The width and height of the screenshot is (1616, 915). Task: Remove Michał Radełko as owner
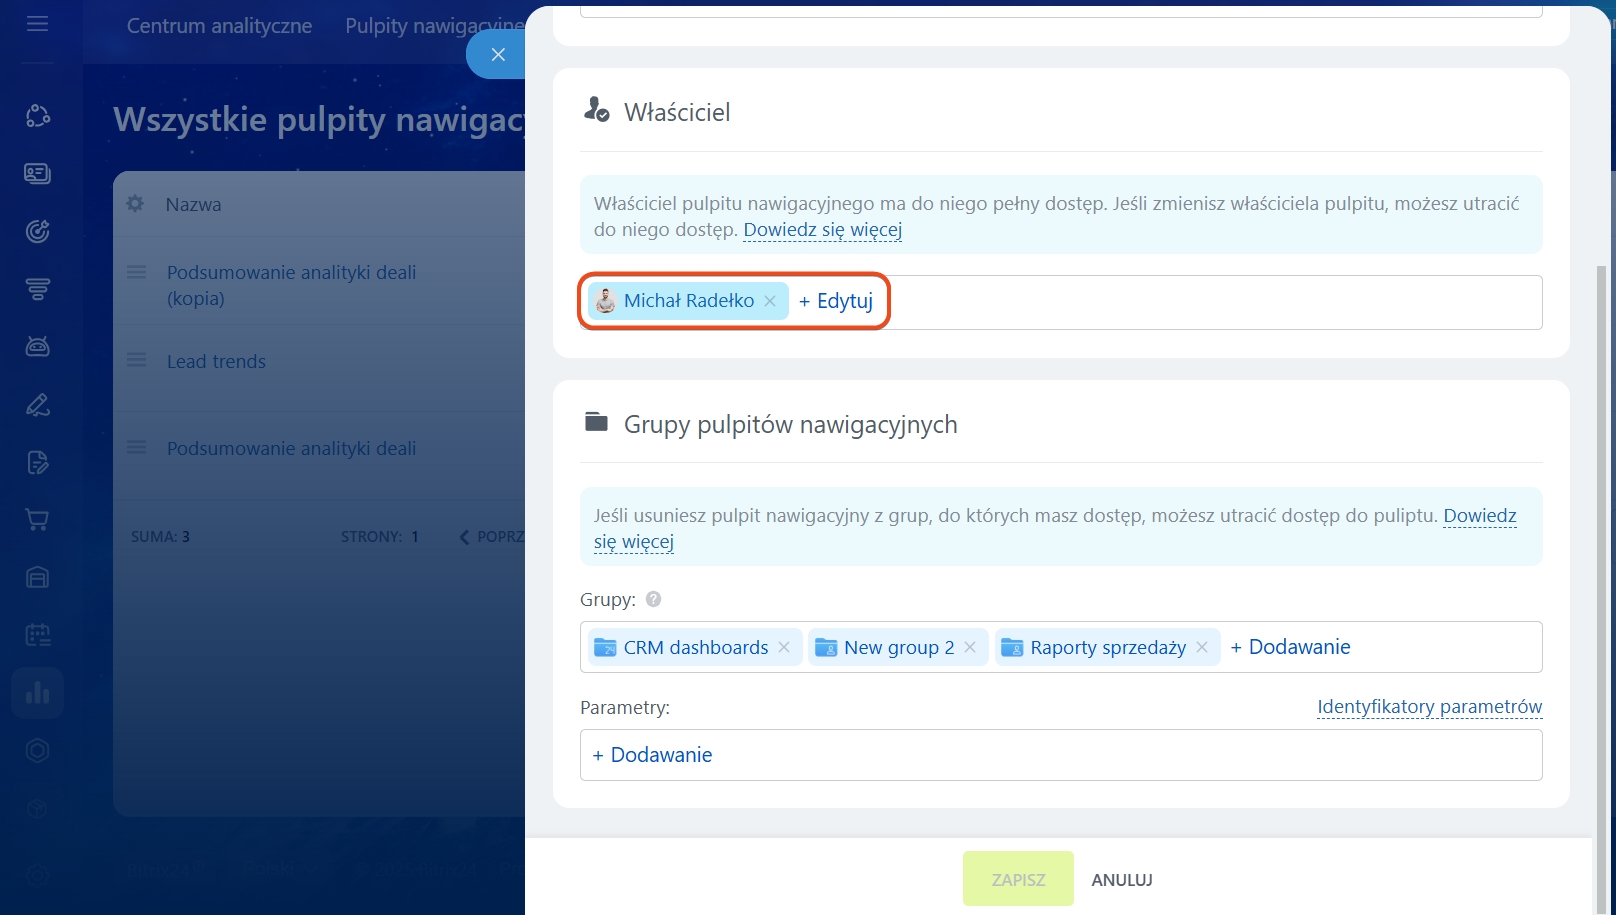(x=770, y=301)
